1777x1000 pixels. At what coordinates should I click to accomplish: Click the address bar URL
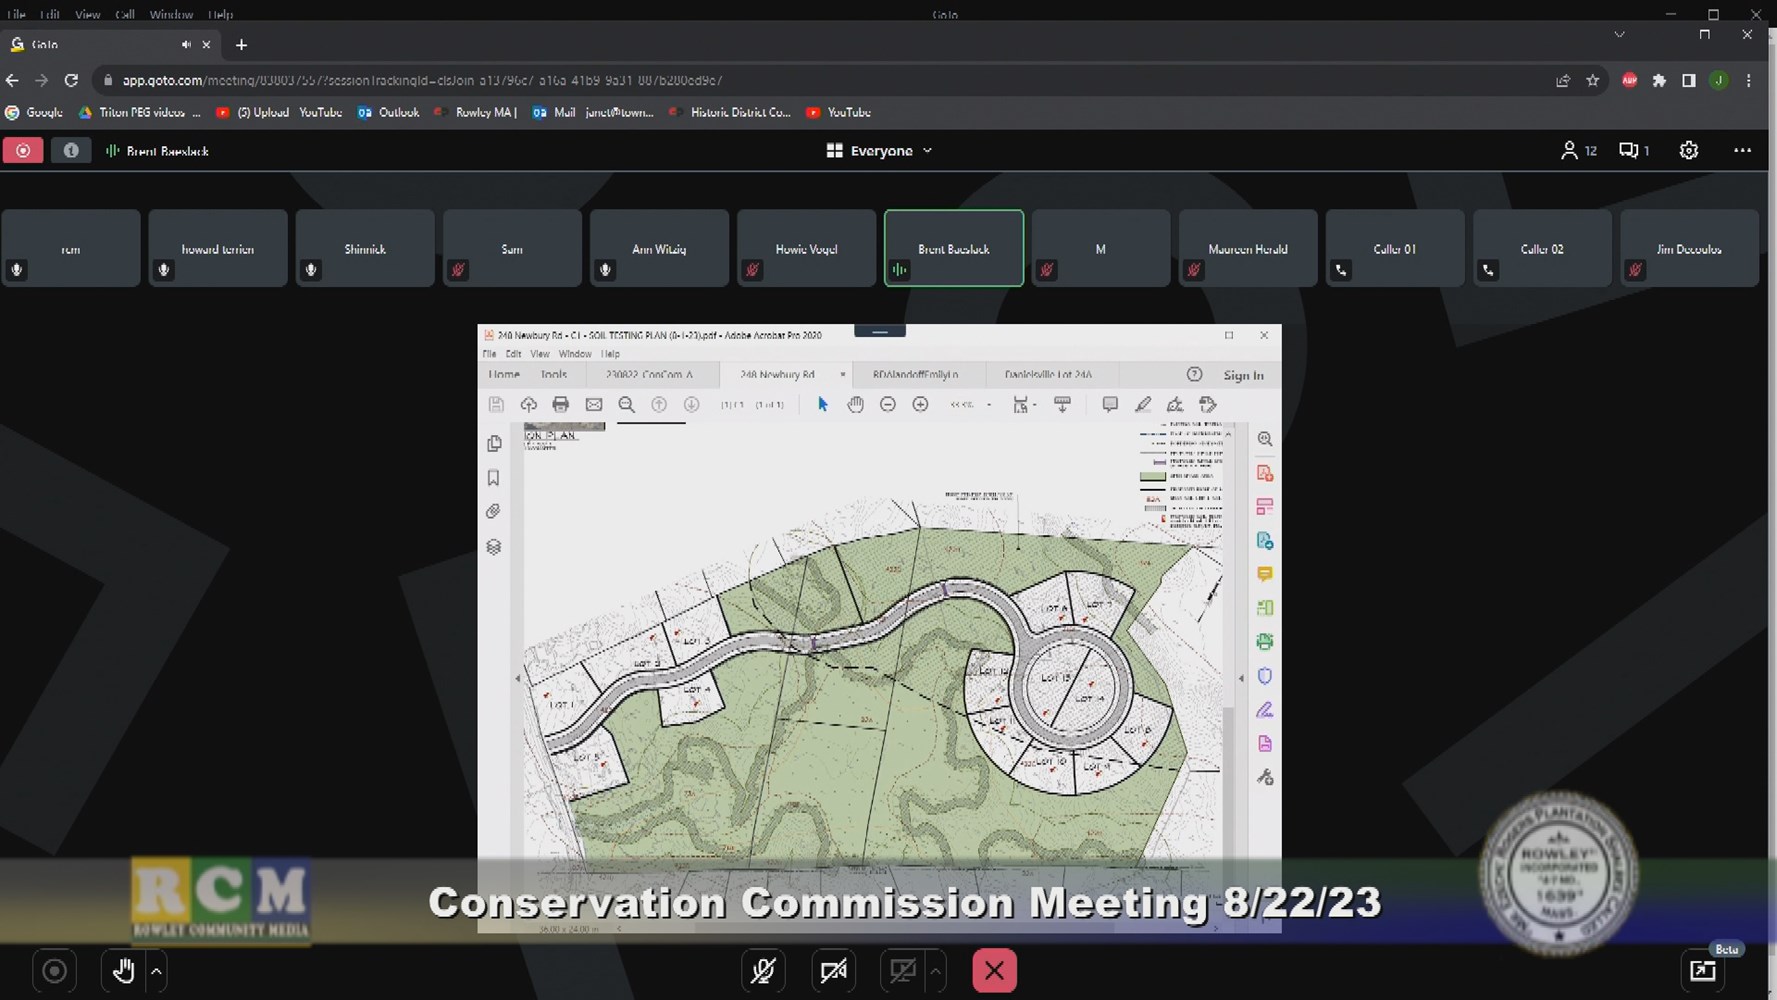click(x=422, y=80)
